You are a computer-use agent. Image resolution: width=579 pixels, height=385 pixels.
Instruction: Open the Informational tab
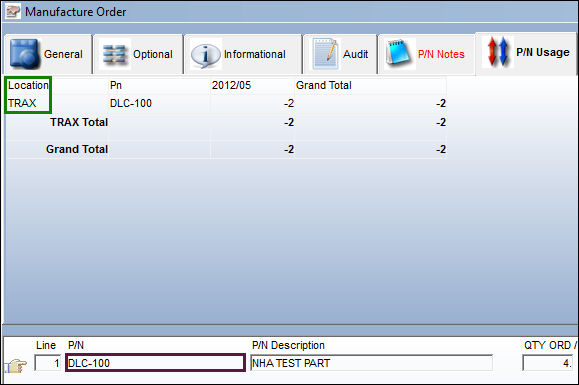pos(243,54)
